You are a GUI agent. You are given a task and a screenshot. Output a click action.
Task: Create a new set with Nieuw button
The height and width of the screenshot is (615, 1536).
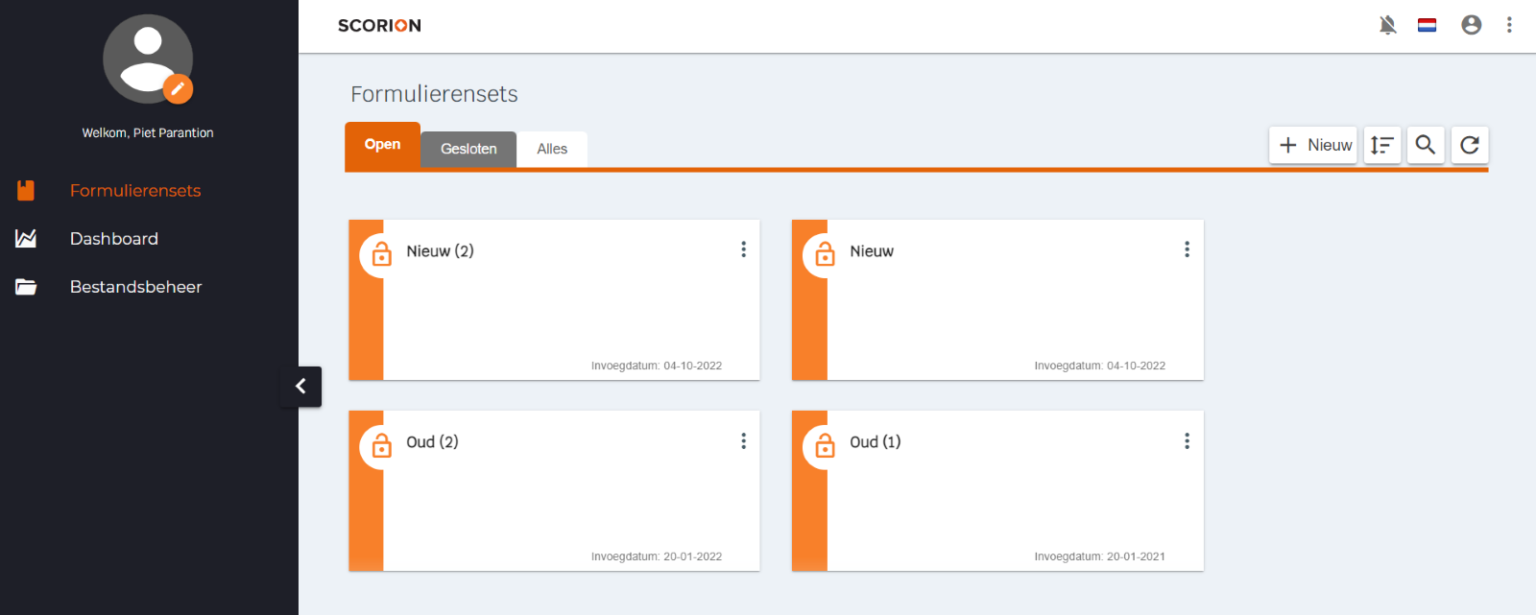point(1313,145)
